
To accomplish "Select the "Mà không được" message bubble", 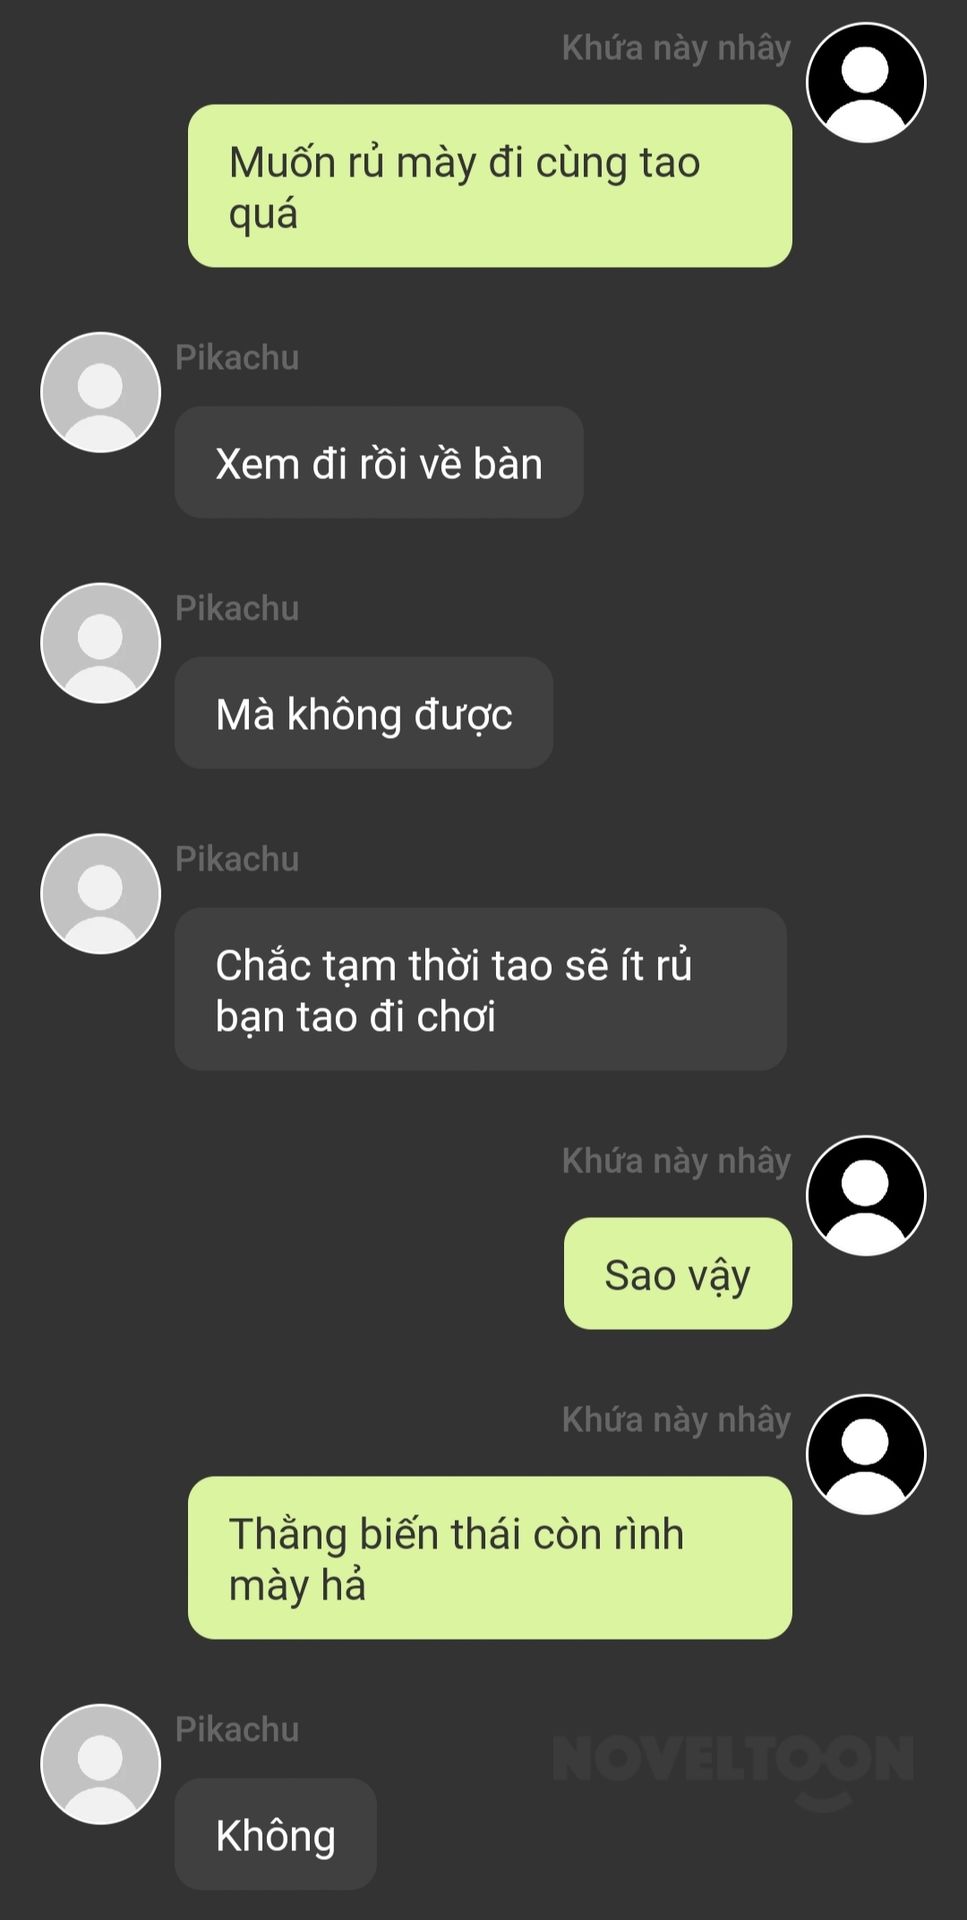I will point(364,713).
